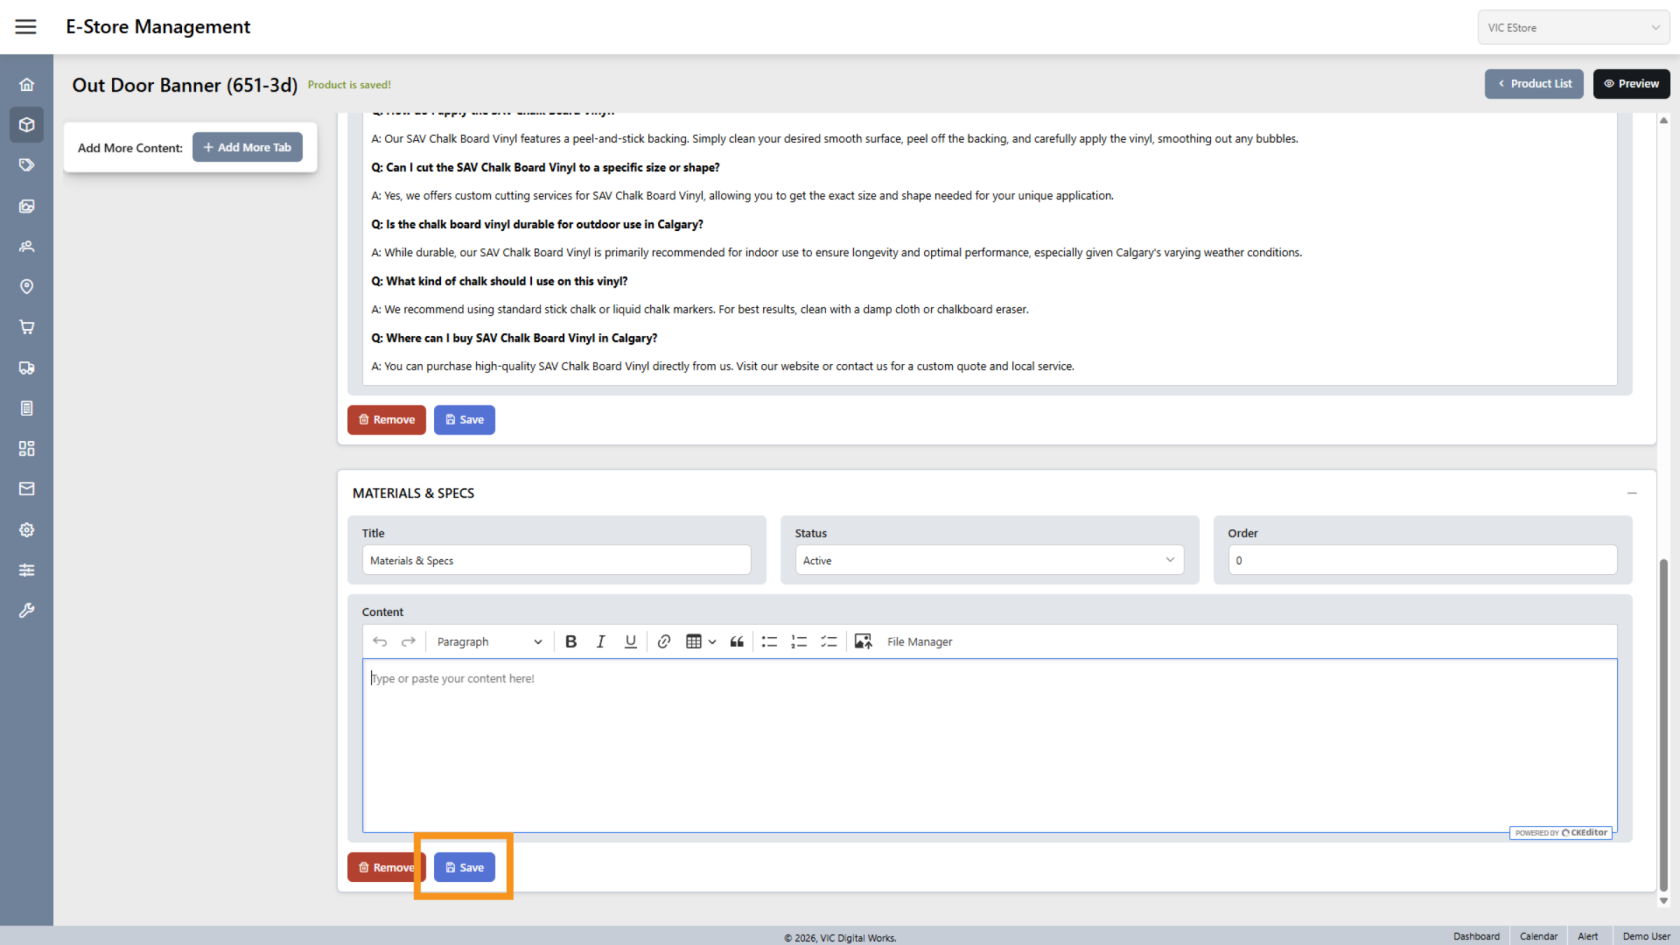Open shopping cart in sidebar
Image resolution: width=1680 pixels, height=945 pixels.
(27, 327)
